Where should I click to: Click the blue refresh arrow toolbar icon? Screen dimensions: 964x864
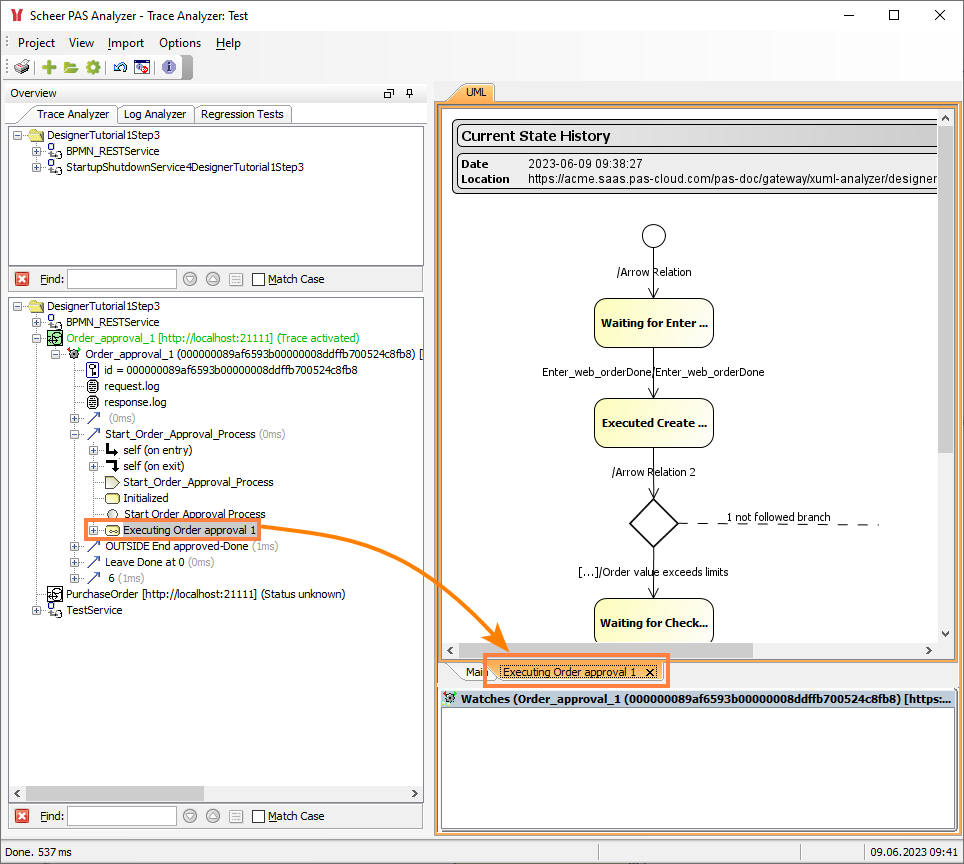120,67
